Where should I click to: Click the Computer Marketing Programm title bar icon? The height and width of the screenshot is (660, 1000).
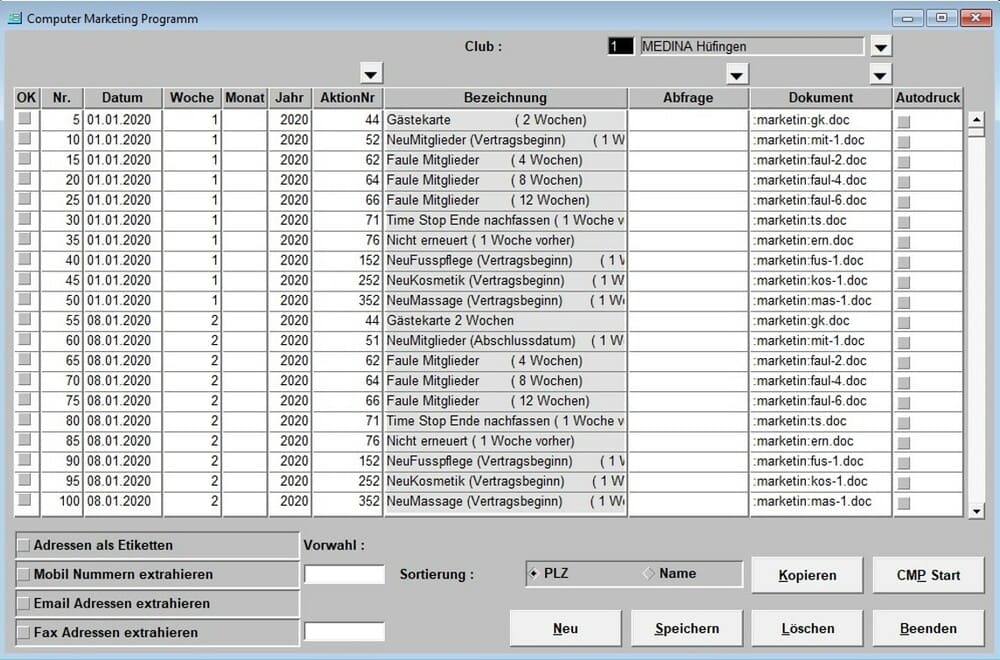coord(15,18)
